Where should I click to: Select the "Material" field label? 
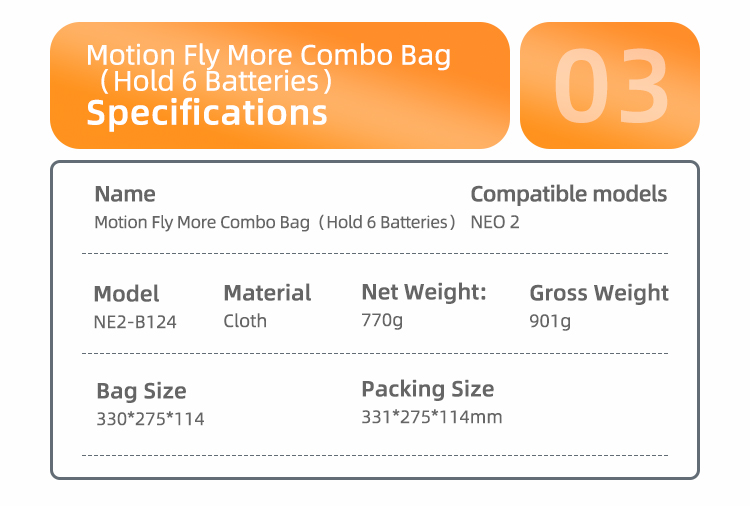tap(267, 293)
